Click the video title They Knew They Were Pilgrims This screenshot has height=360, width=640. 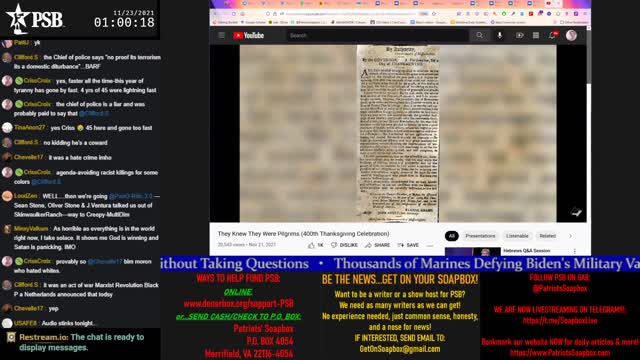tap(303, 234)
